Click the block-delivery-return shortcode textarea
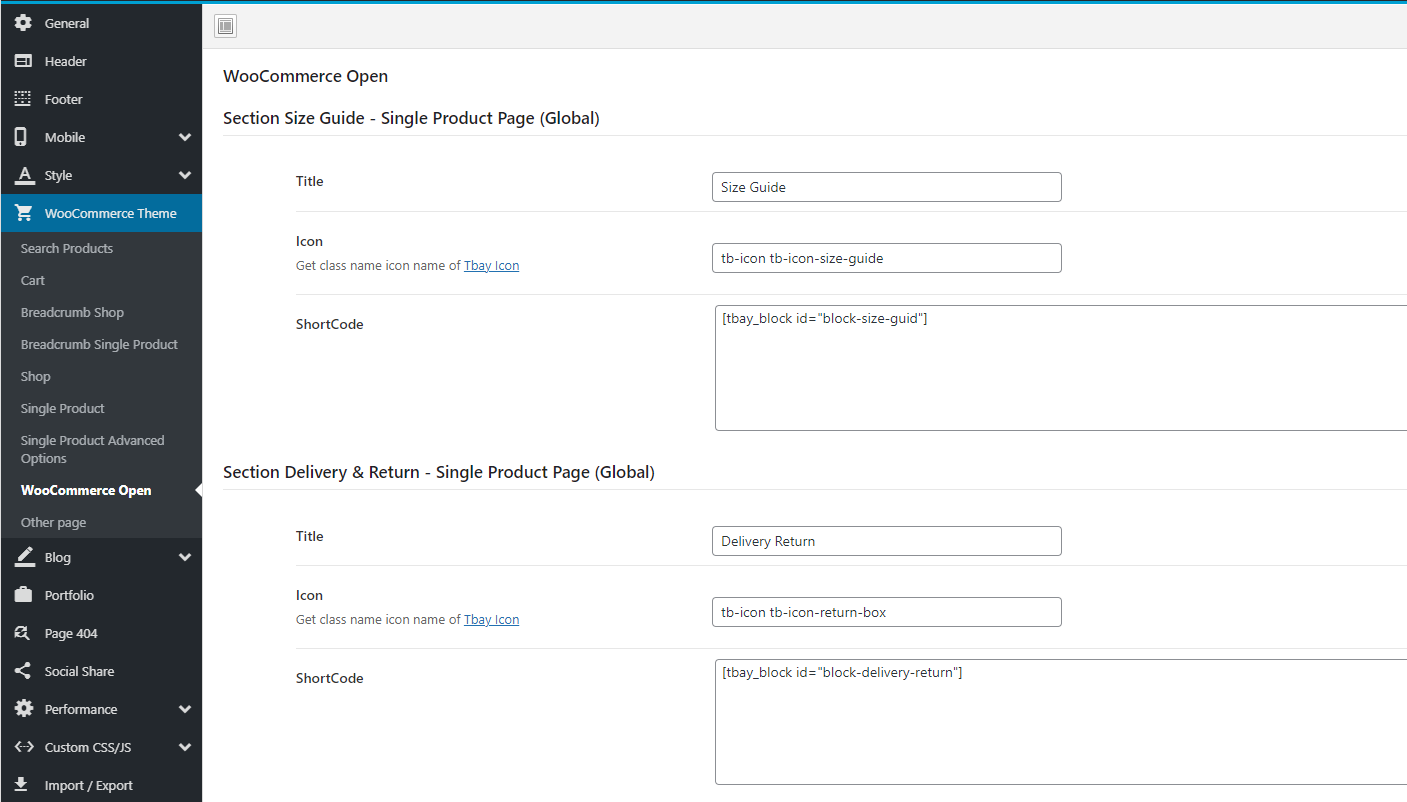 coord(1060,722)
